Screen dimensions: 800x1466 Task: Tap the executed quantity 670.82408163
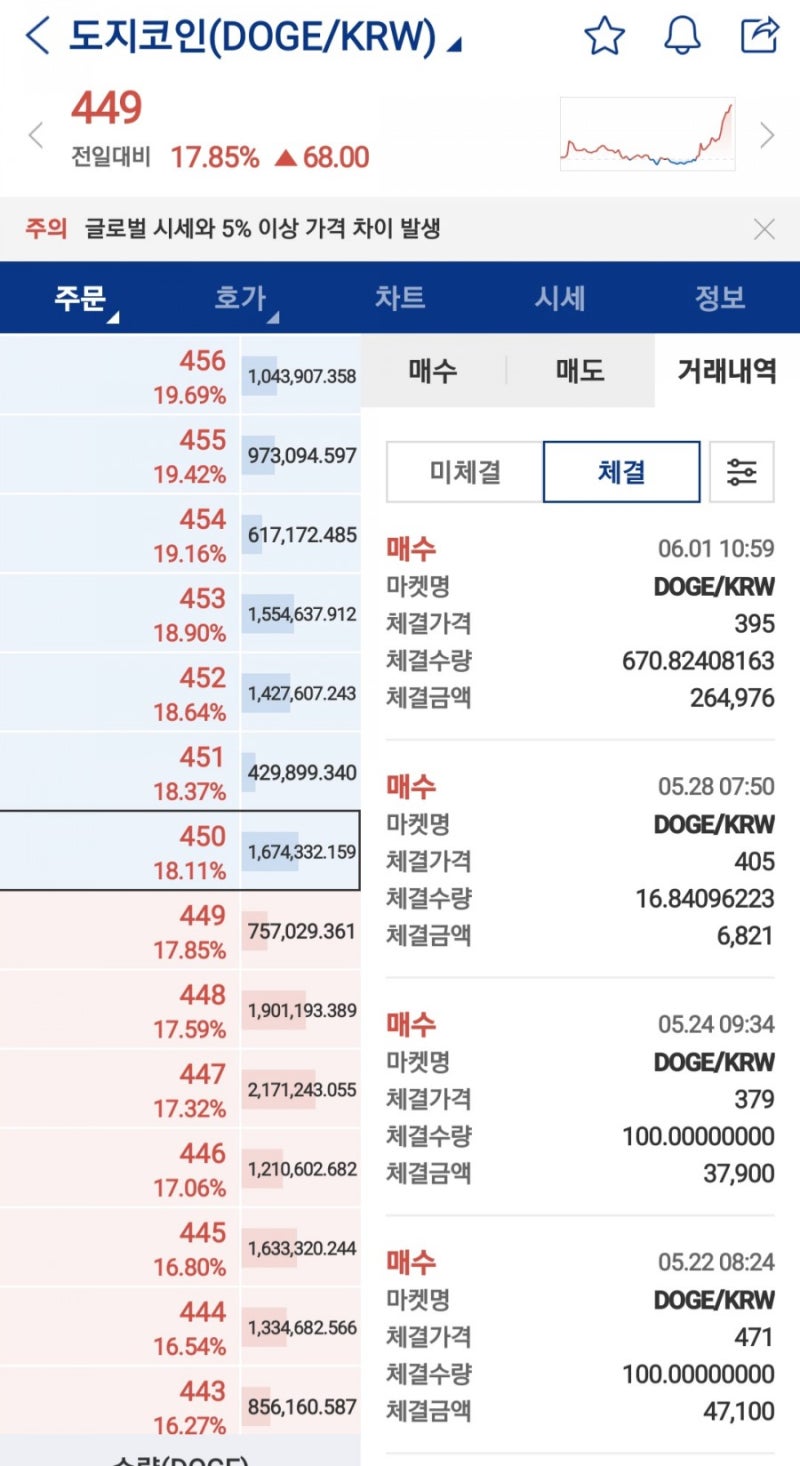click(698, 661)
